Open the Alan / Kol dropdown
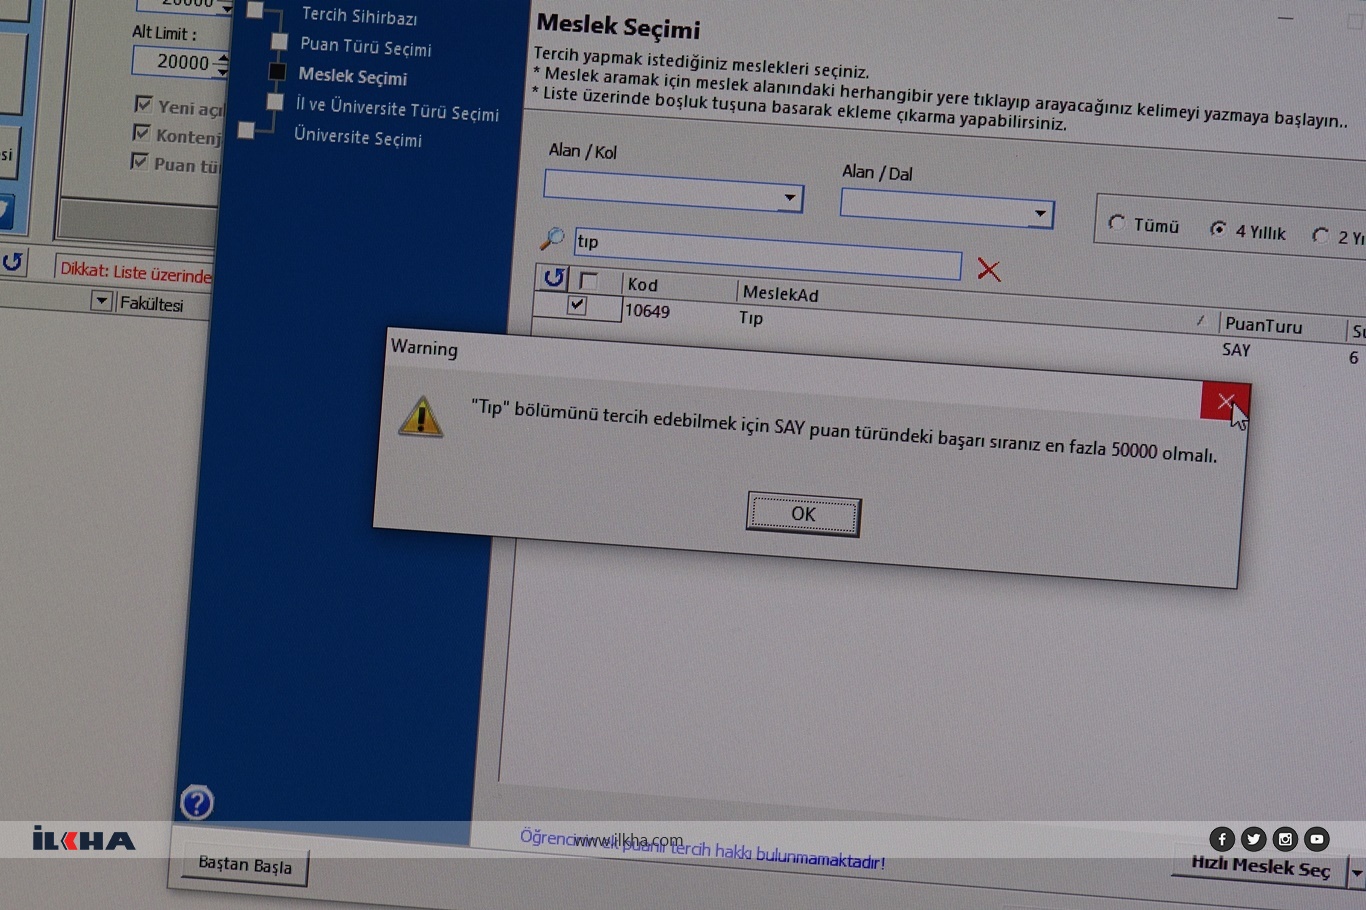 [x=789, y=197]
